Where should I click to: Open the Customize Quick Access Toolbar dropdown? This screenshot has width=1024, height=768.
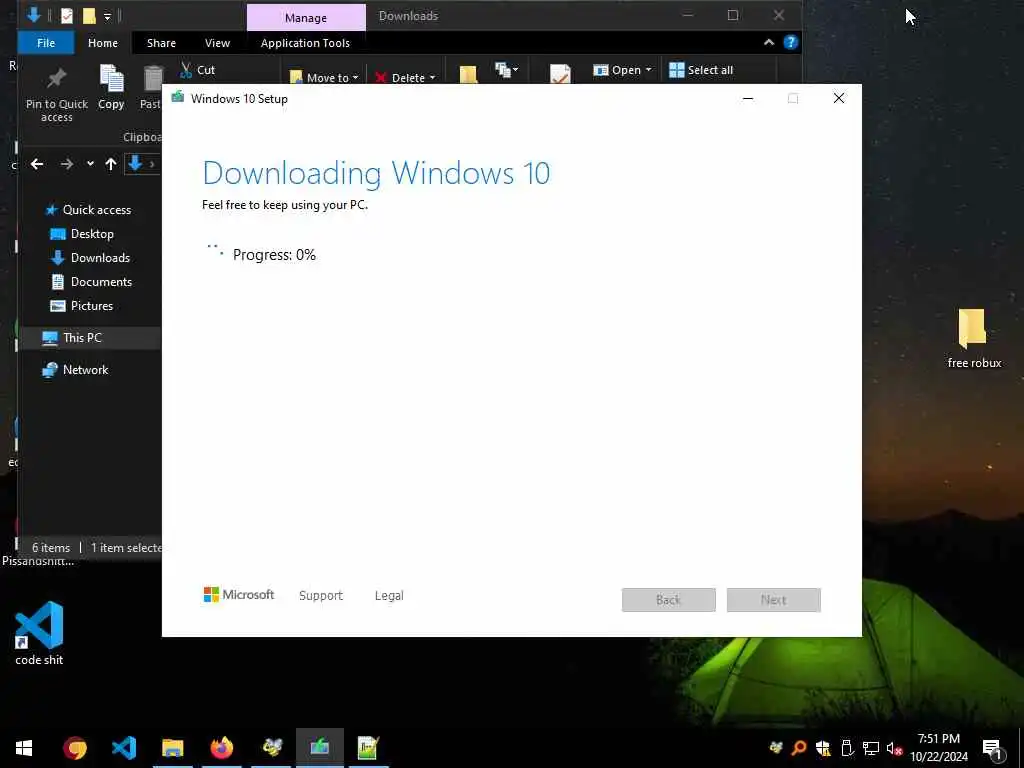point(108,16)
